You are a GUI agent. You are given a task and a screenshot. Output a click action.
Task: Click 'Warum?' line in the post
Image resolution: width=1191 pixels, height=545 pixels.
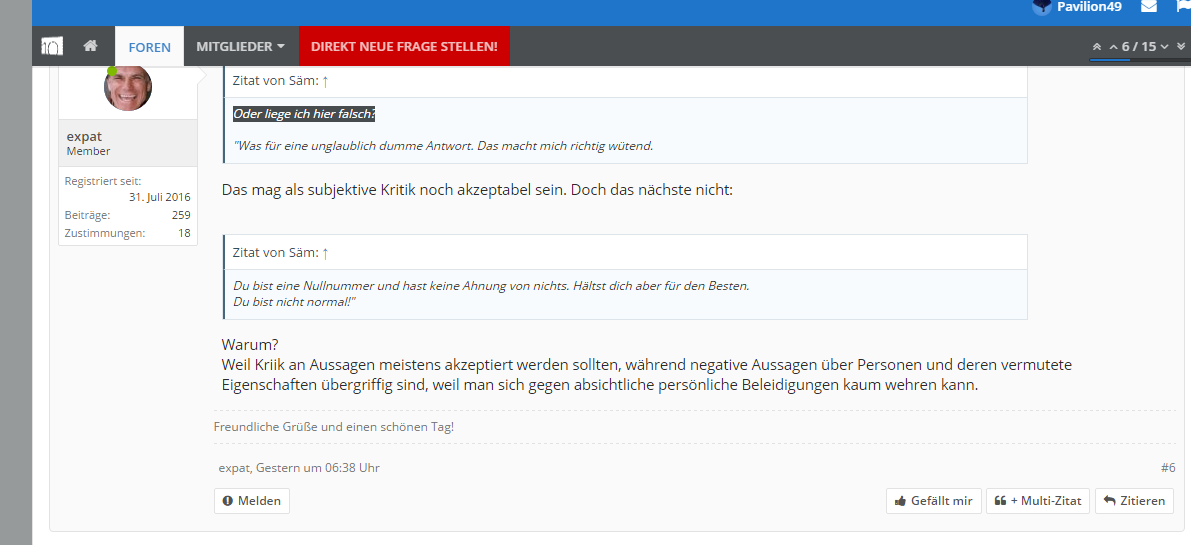pos(250,345)
